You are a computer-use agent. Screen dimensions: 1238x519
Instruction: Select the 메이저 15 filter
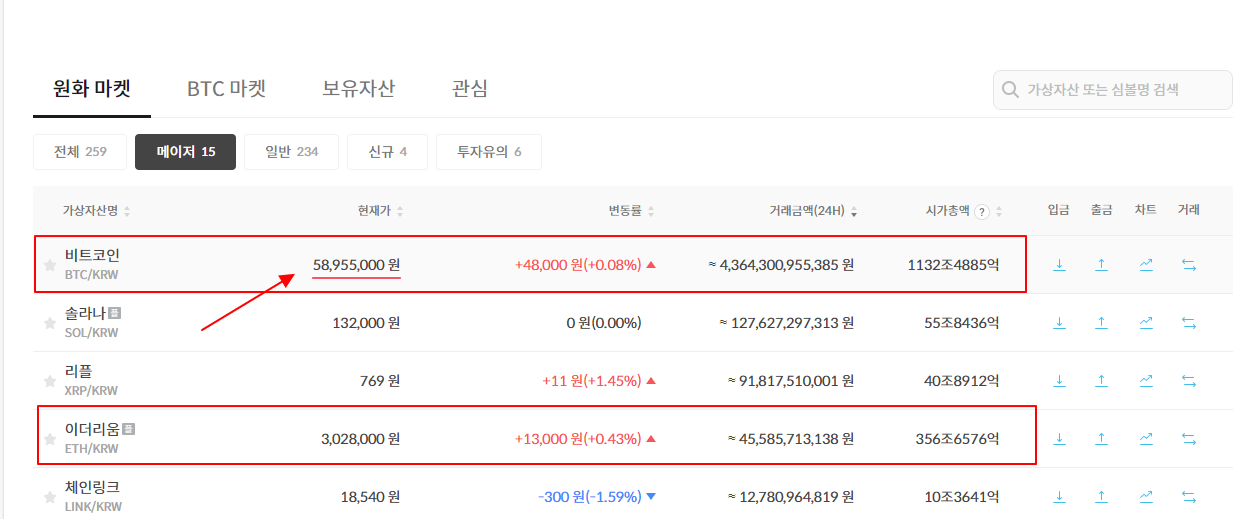click(185, 152)
